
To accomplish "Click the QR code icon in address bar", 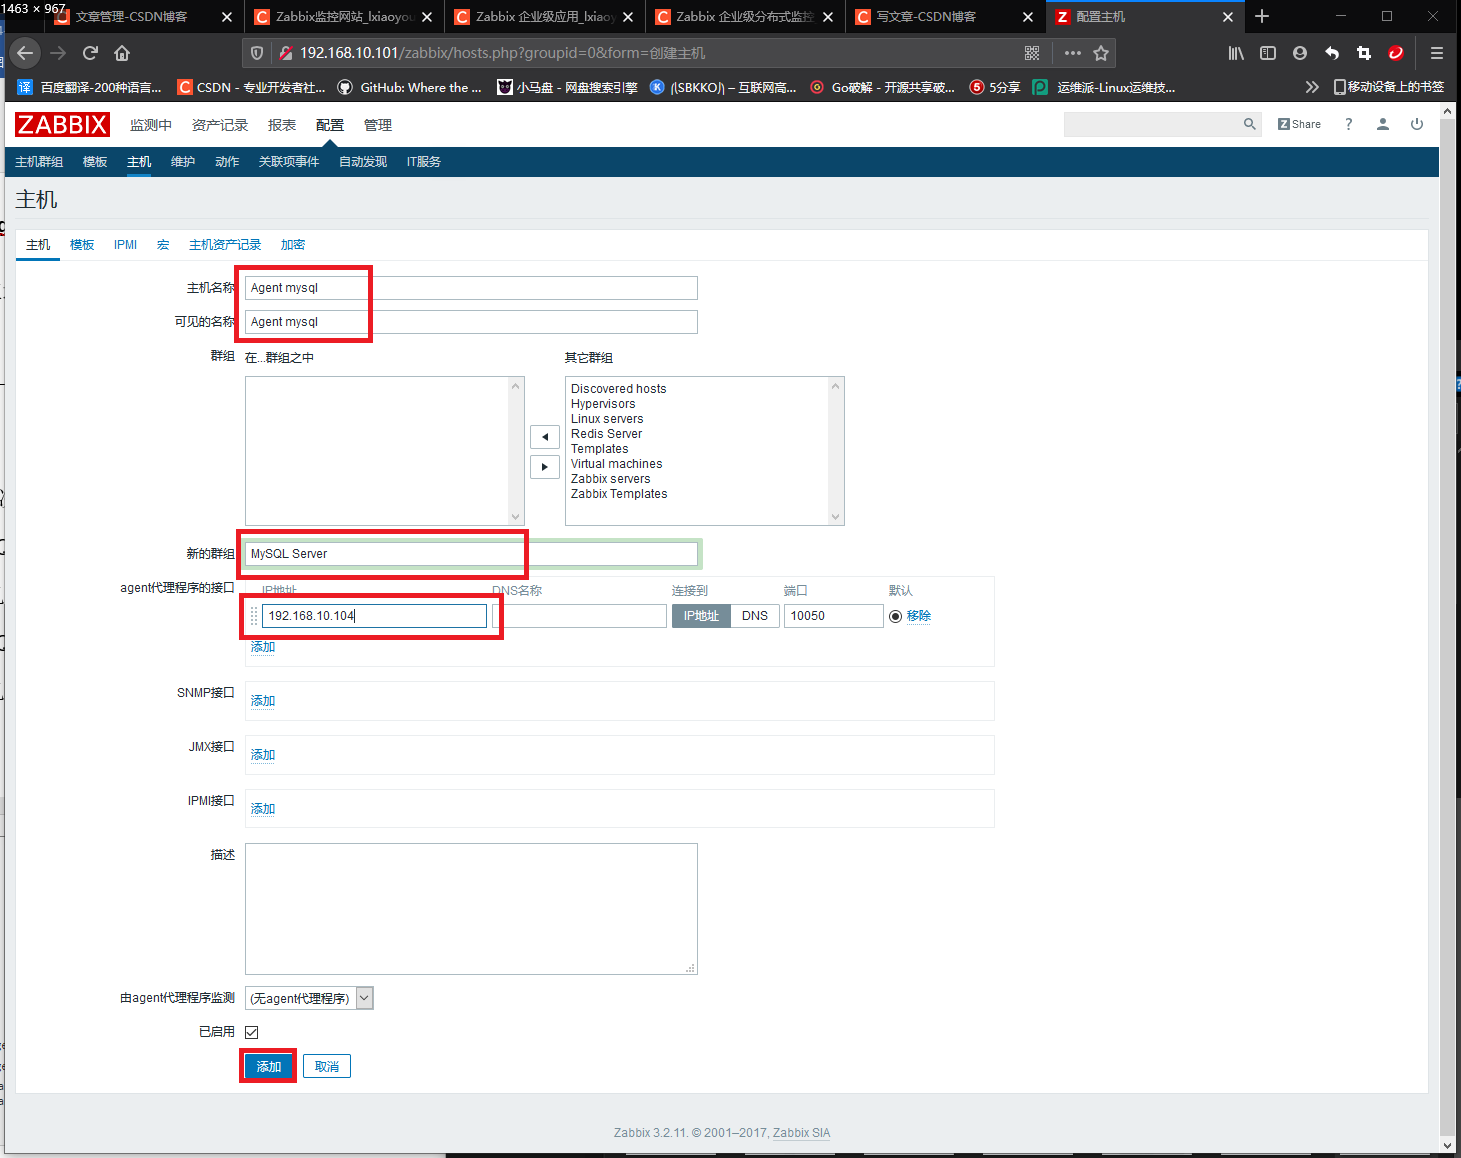I will [1032, 53].
